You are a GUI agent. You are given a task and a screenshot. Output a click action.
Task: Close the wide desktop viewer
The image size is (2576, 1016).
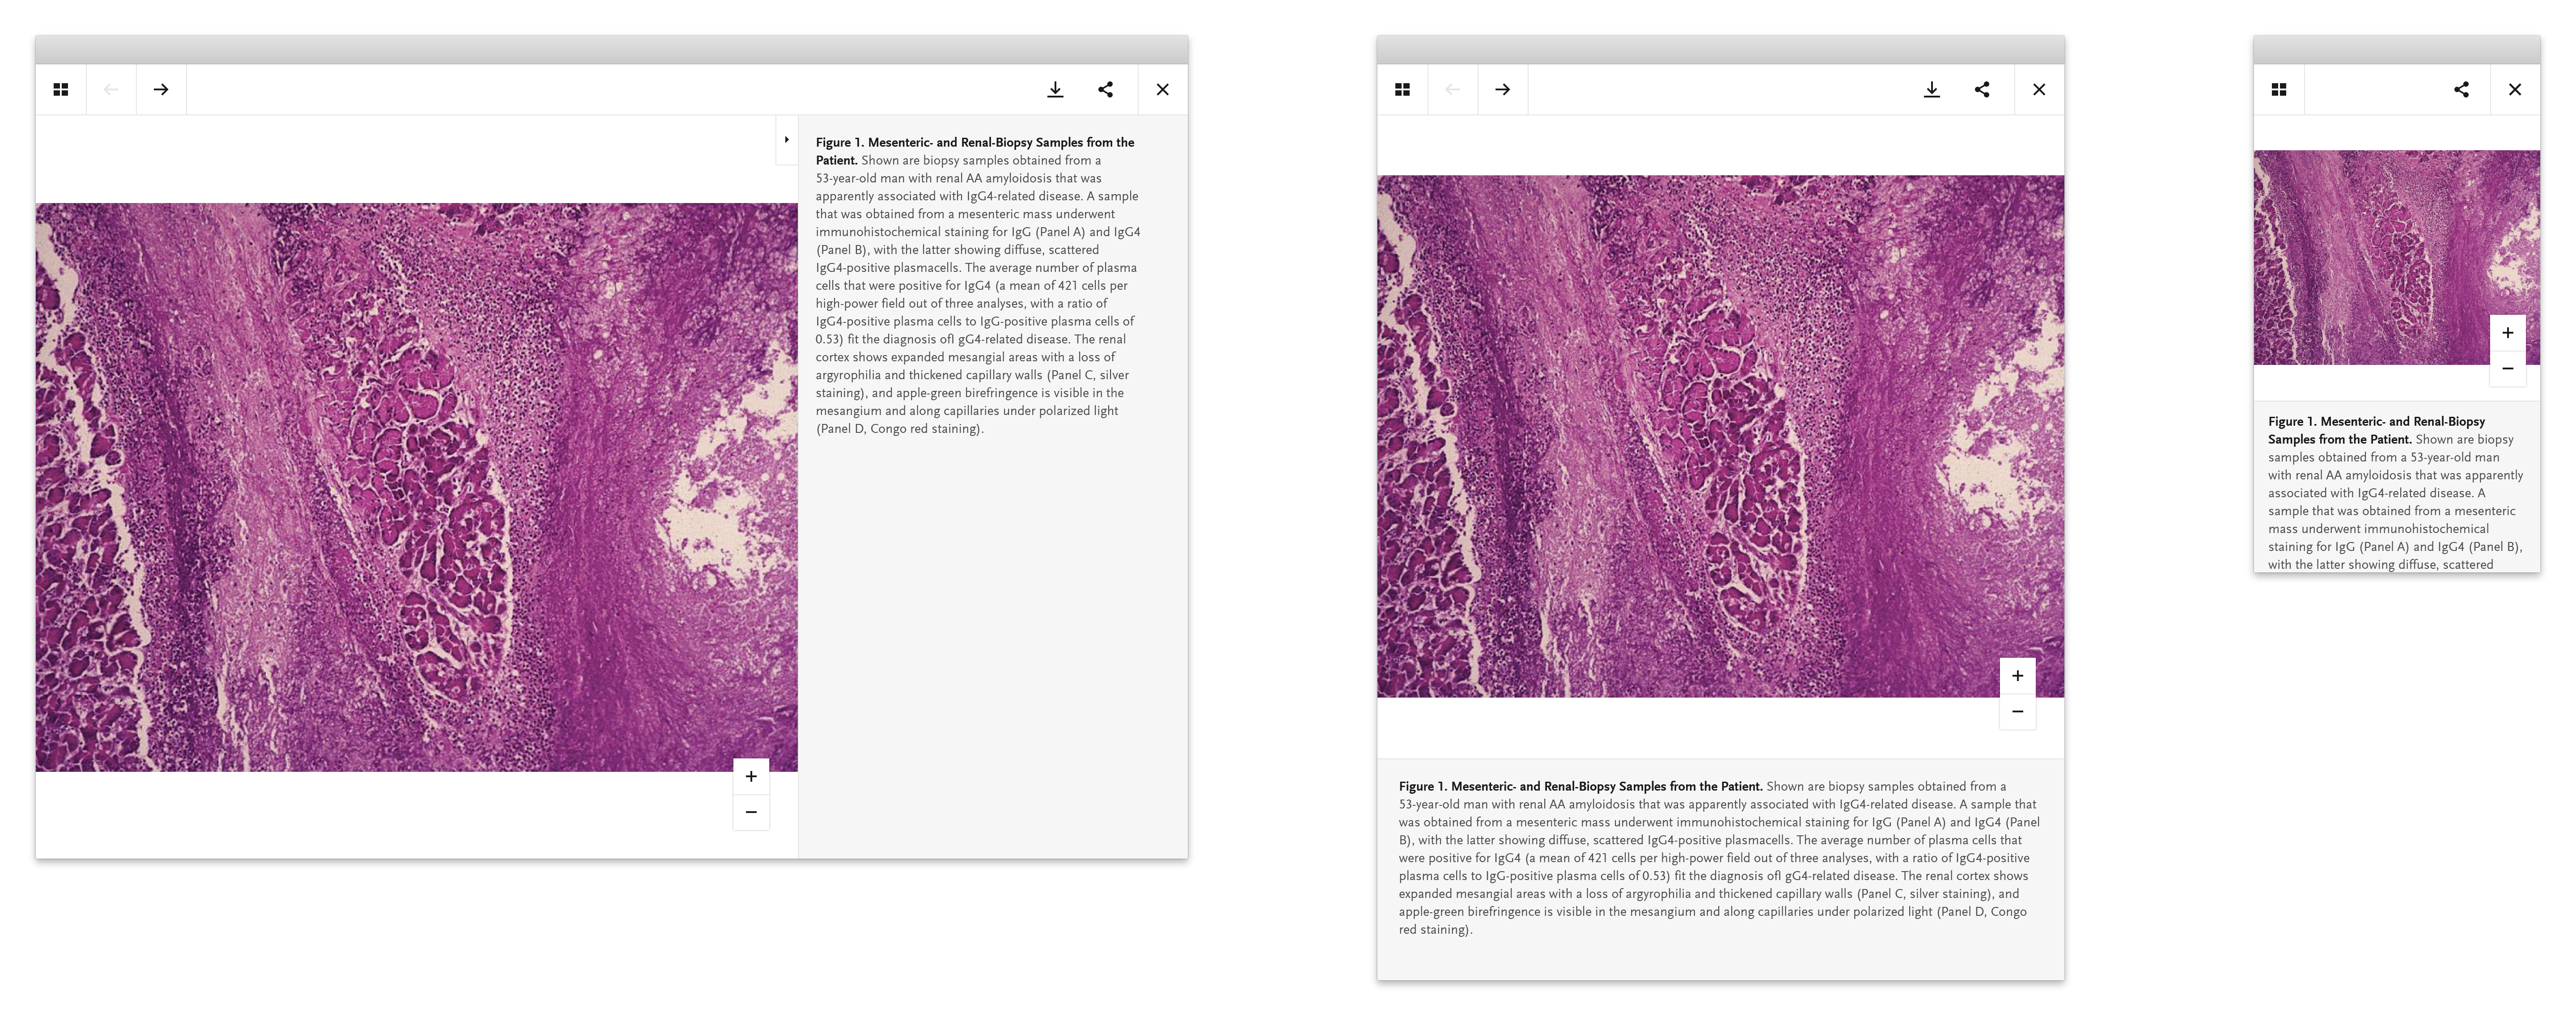(x=1163, y=90)
